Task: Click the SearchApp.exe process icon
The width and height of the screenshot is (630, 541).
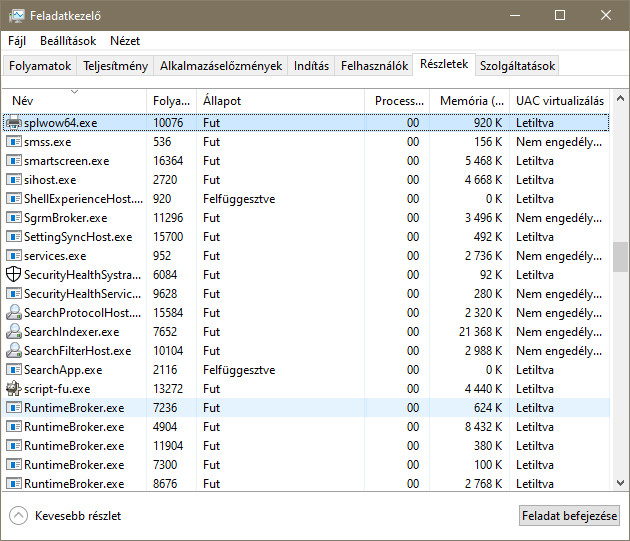Action: pos(14,369)
